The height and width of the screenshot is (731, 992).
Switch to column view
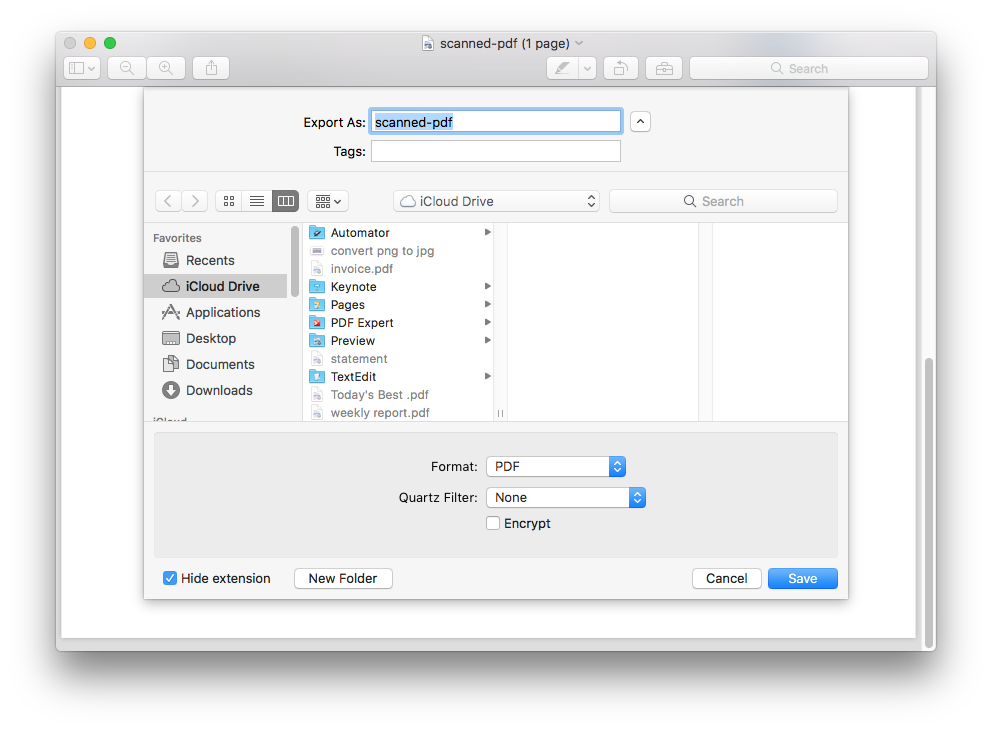coord(285,201)
